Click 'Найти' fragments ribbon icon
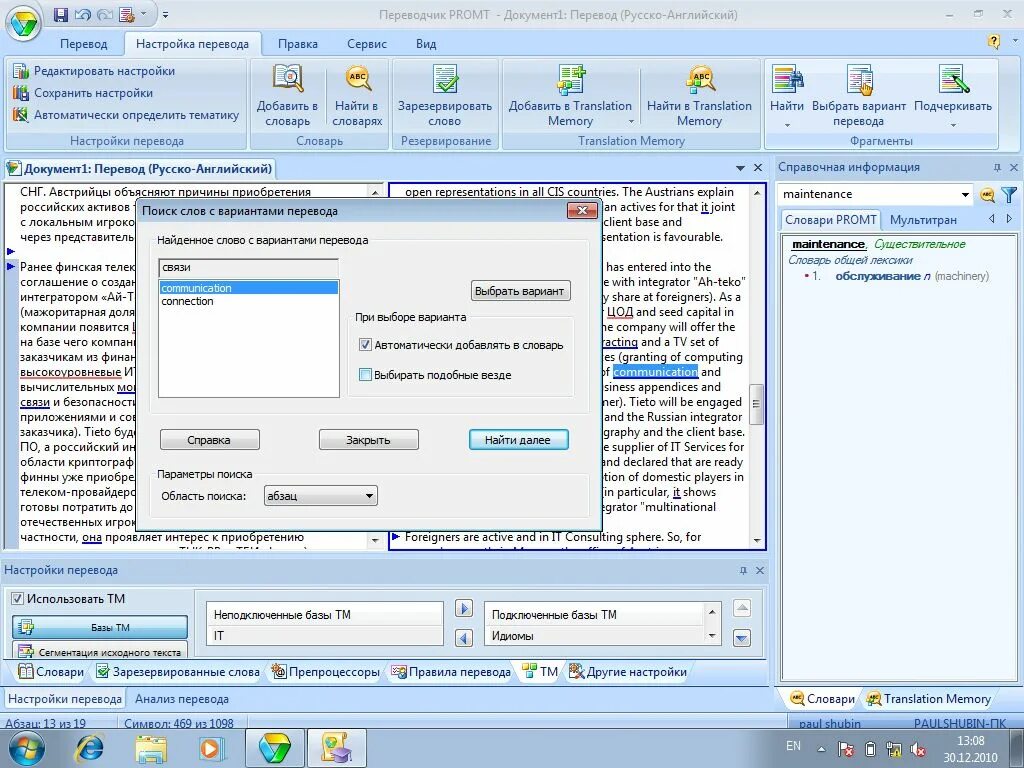The height and width of the screenshot is (768, 1024). coord(786,87)
